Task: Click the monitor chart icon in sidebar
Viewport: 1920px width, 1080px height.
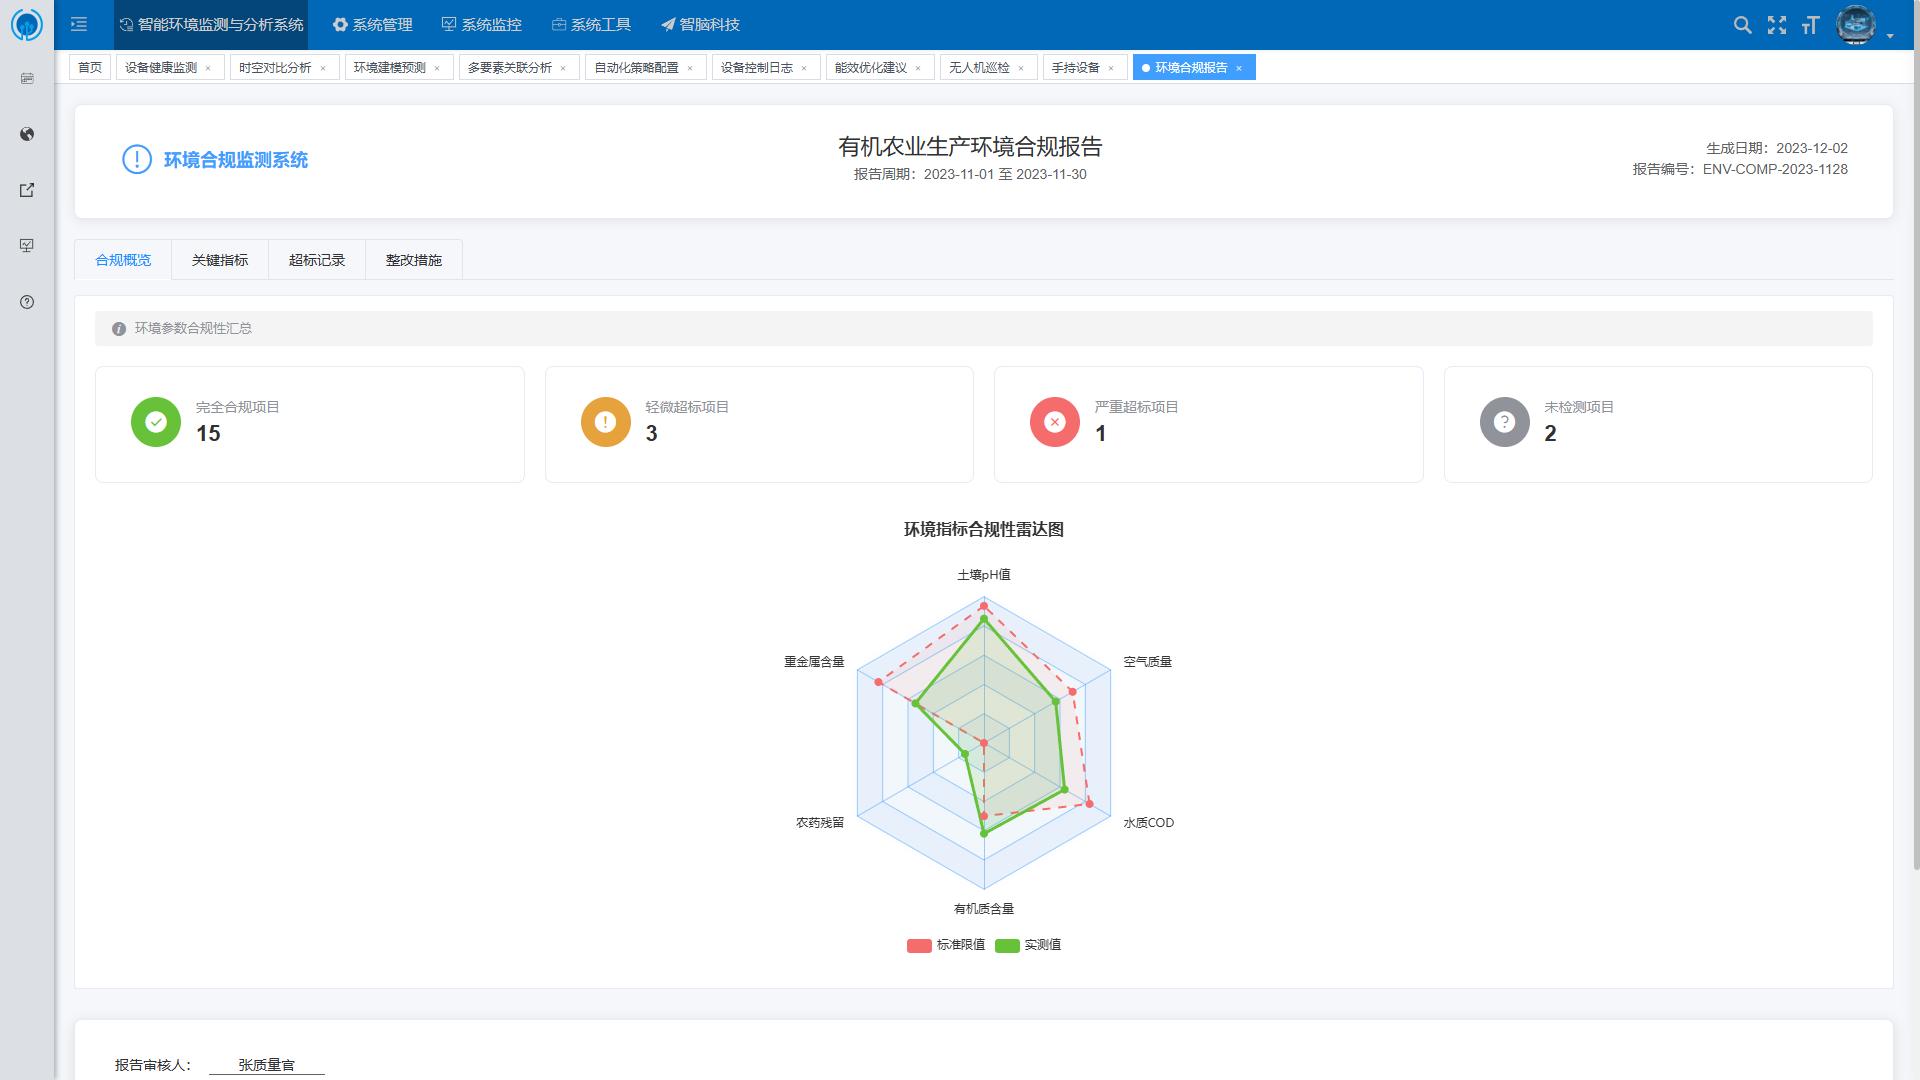Action: [27, 246]
